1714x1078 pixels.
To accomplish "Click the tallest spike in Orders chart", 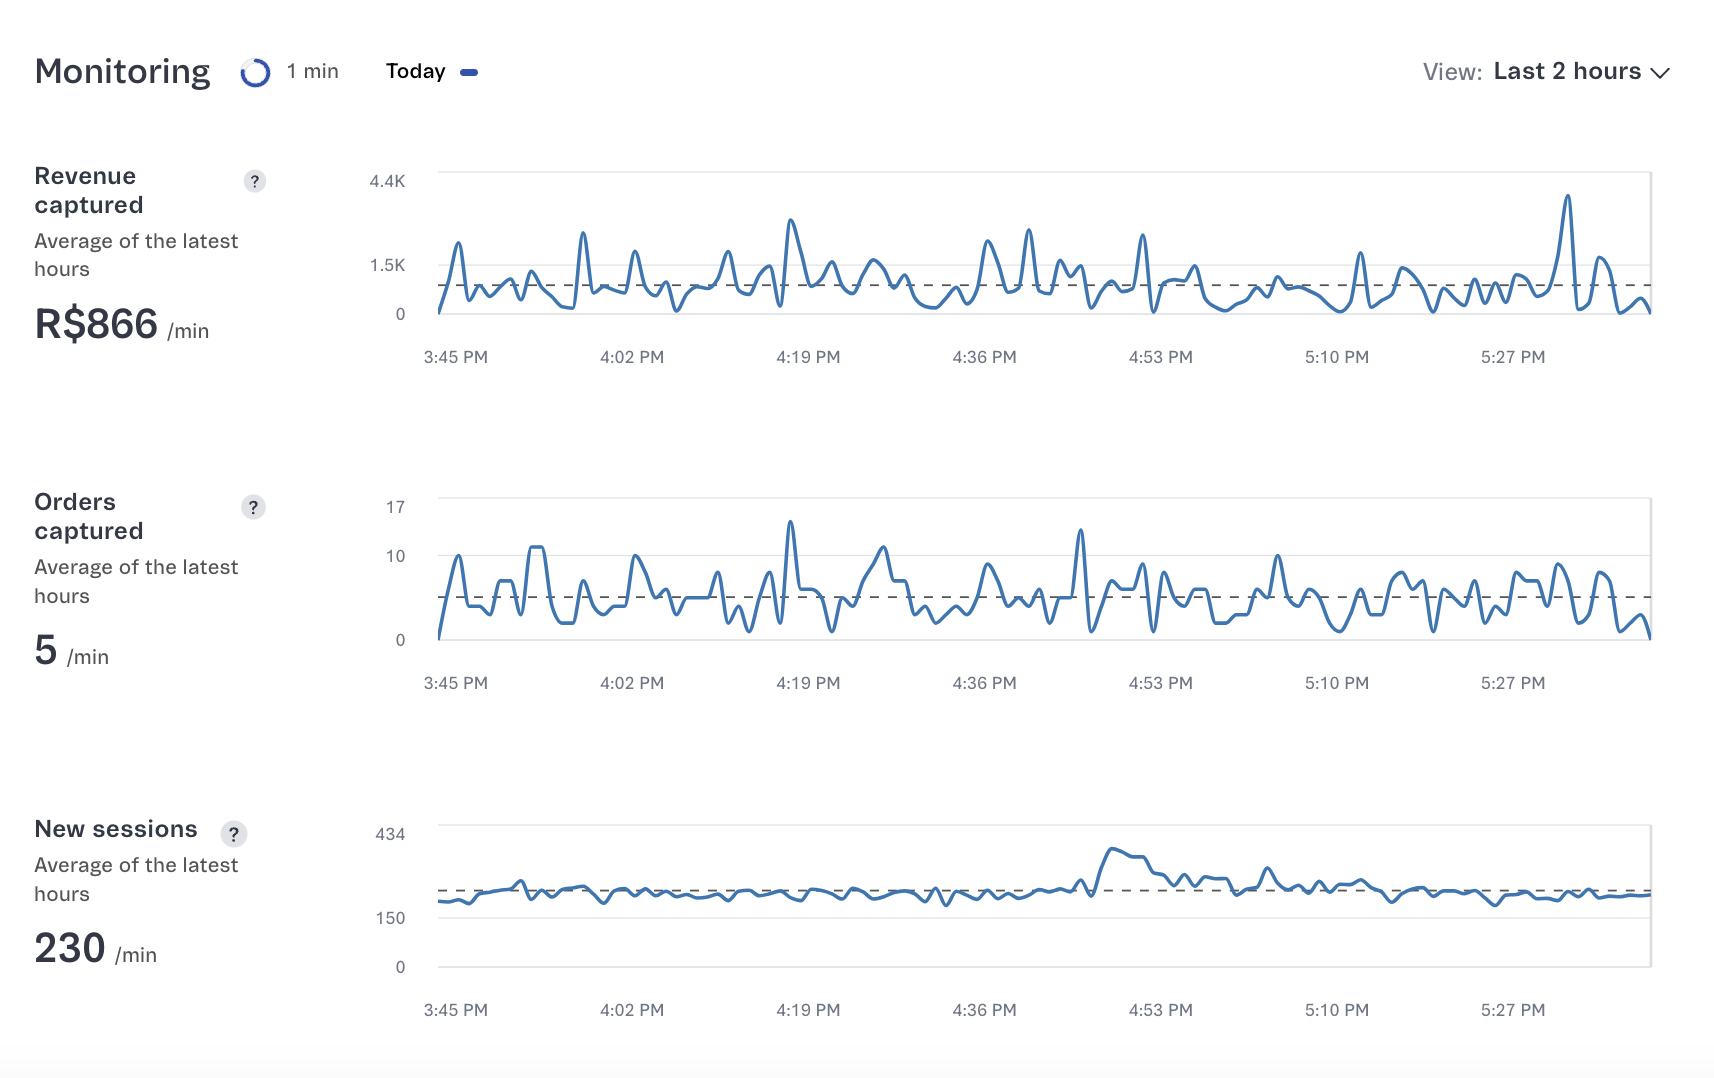I will pos(790,522).
